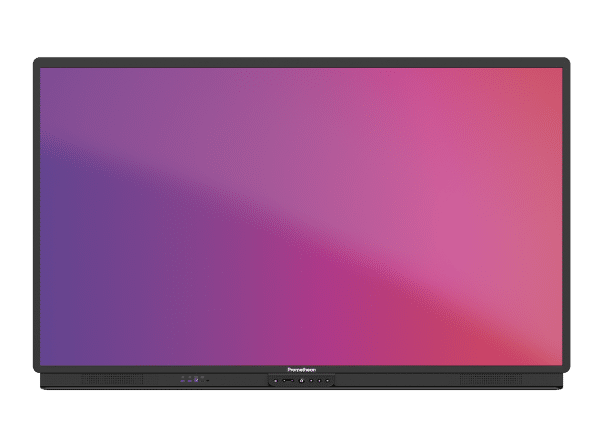Tap the small sensor dot beside front ports
The height and width of the screenshot is (446, 600).
(x=207, y=380)
